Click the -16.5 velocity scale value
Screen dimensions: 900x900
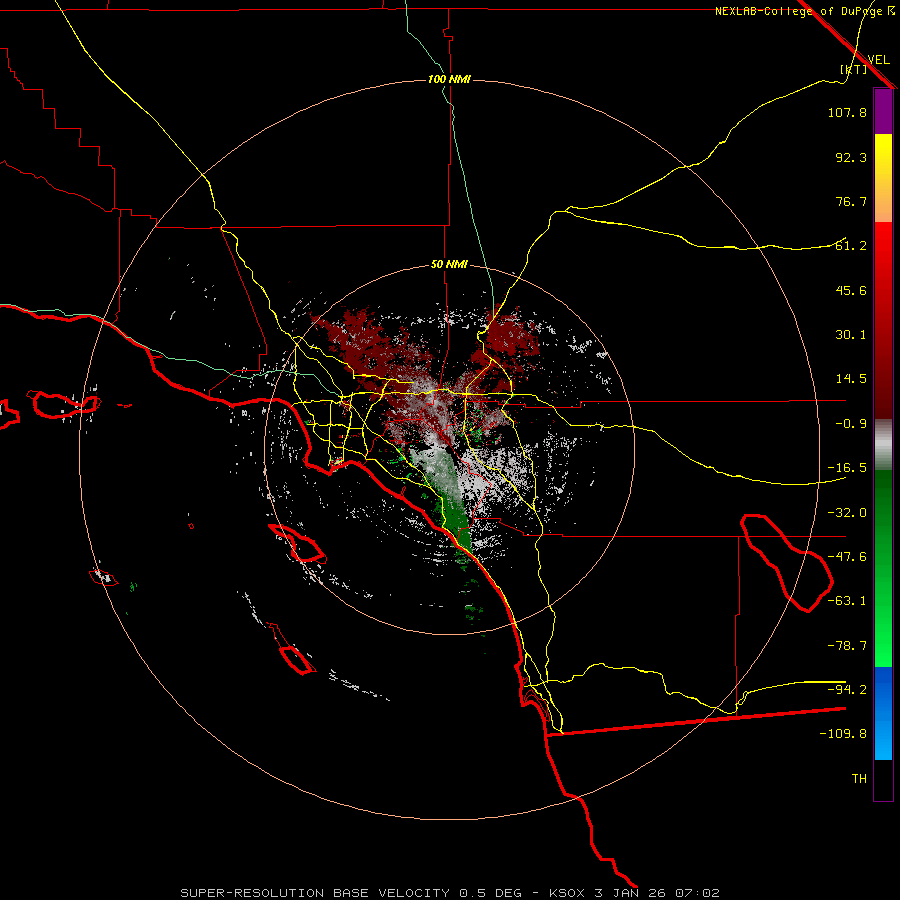(x=847, y=468)
